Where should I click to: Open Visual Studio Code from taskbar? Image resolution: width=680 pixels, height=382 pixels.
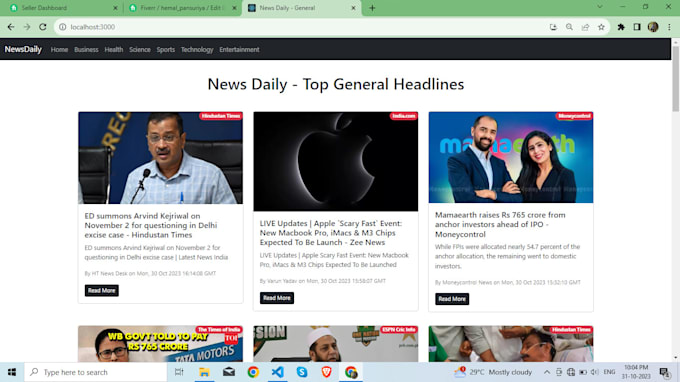click(x=278, y=372)
